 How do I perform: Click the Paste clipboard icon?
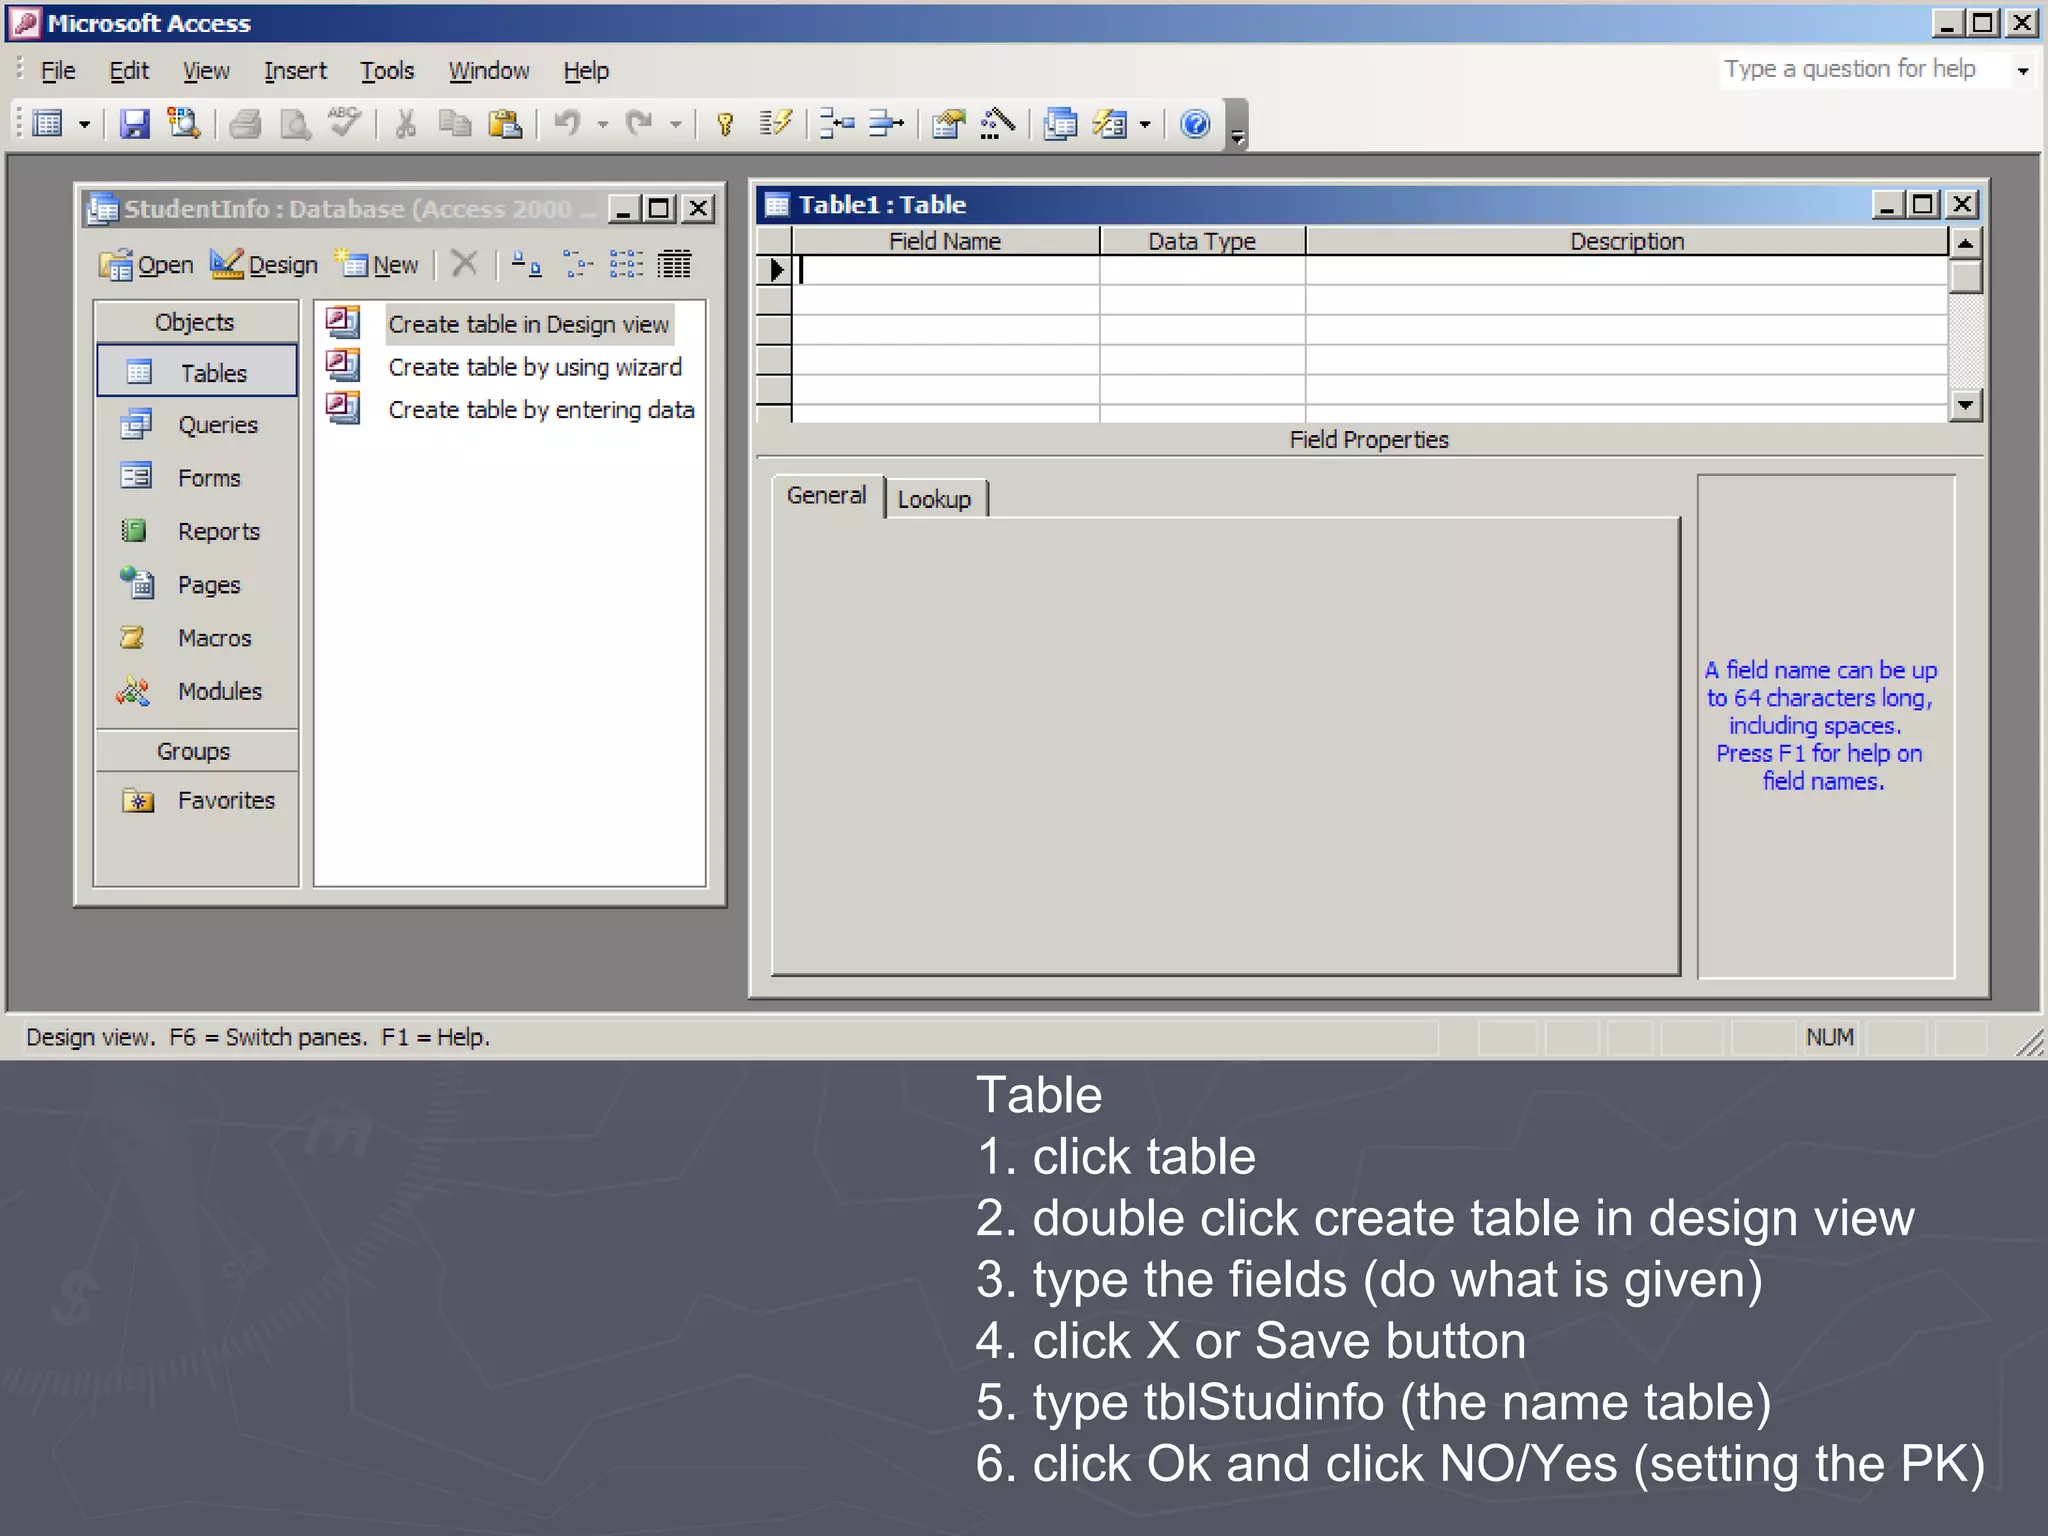tap(505, 124)
